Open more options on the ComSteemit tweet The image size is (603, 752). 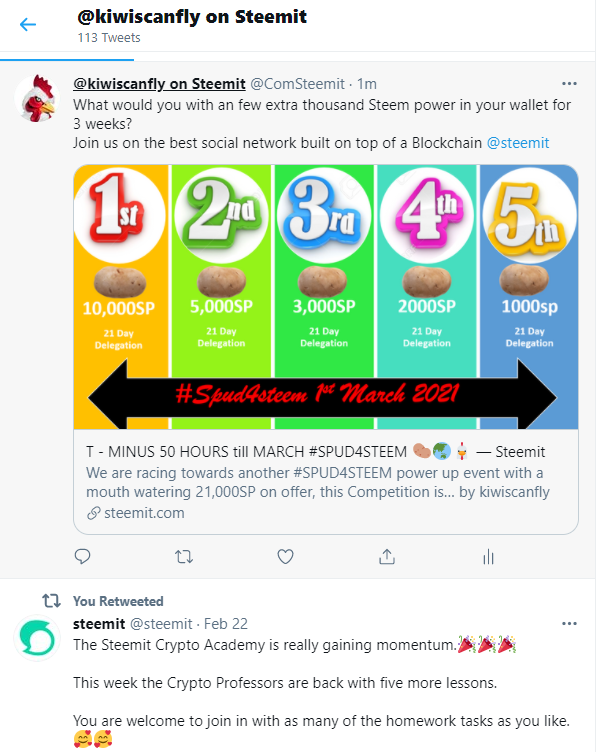[x=569, y=84]
